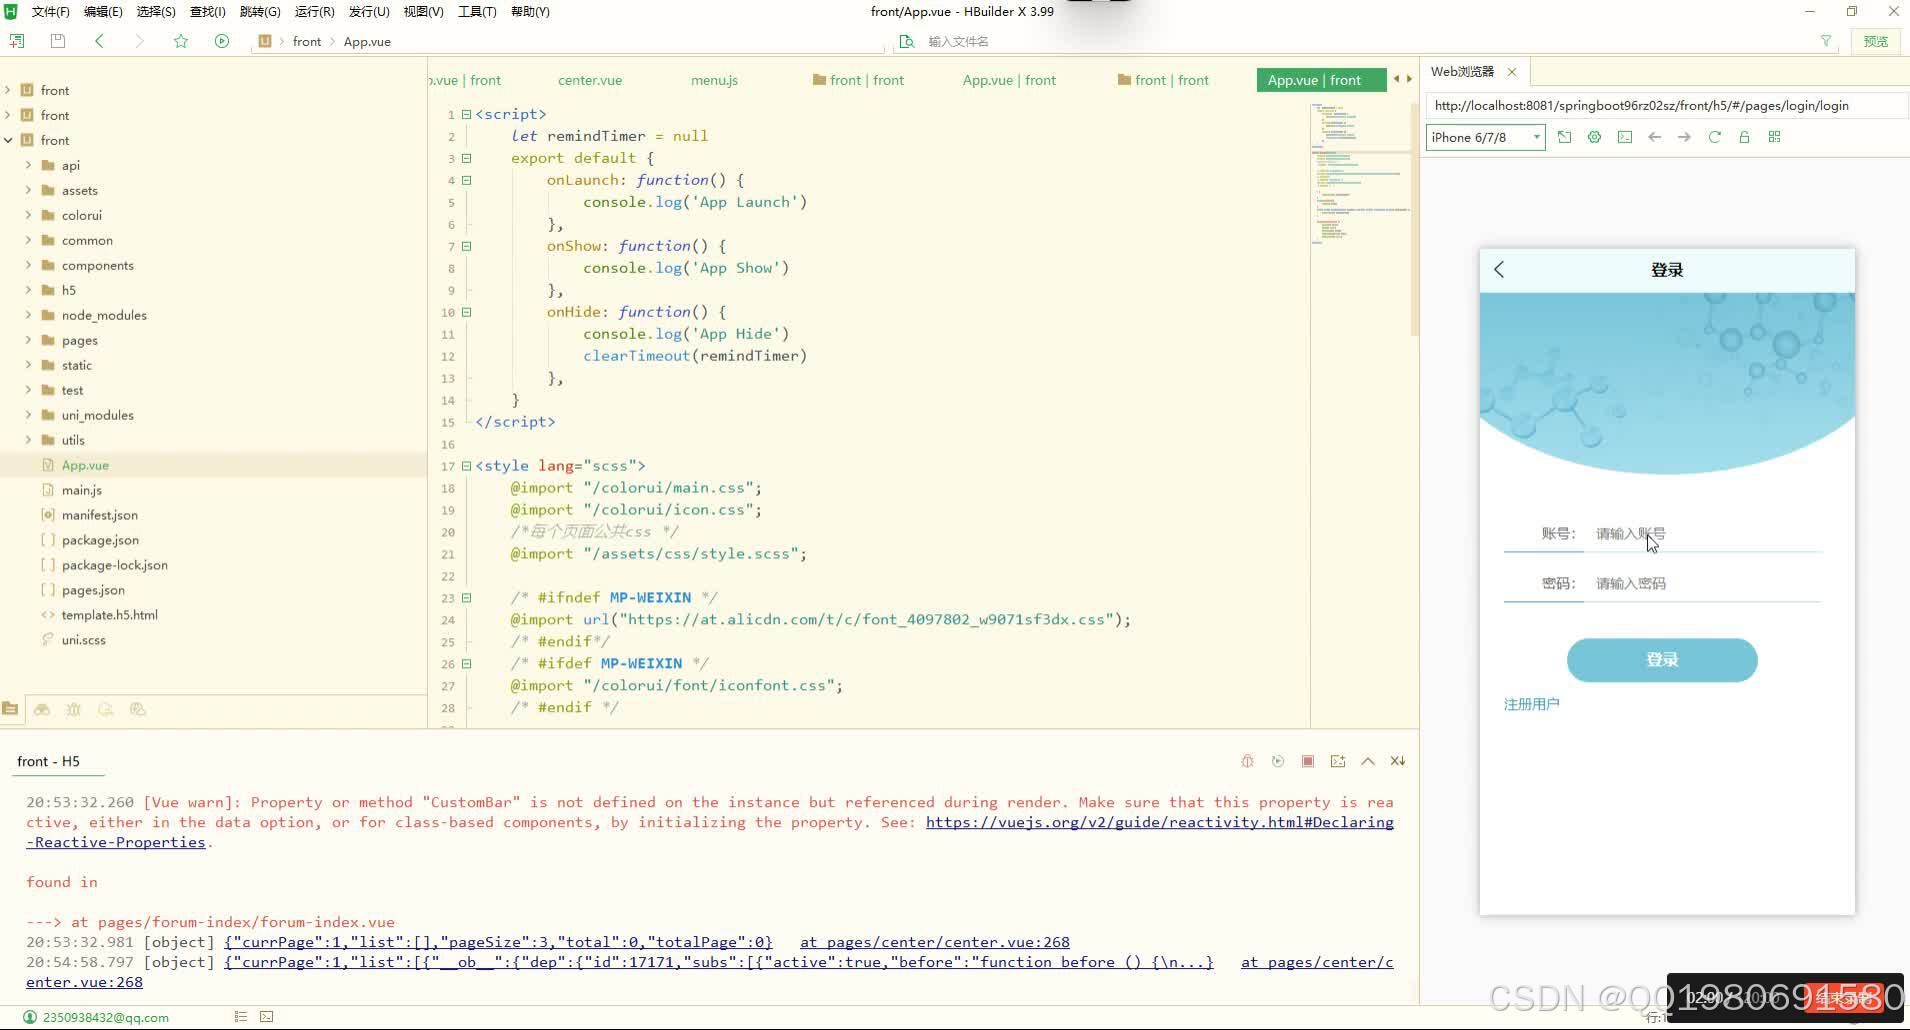
Task: Click the rerun icon in console toolbar
Action: tap(1277, 761)
